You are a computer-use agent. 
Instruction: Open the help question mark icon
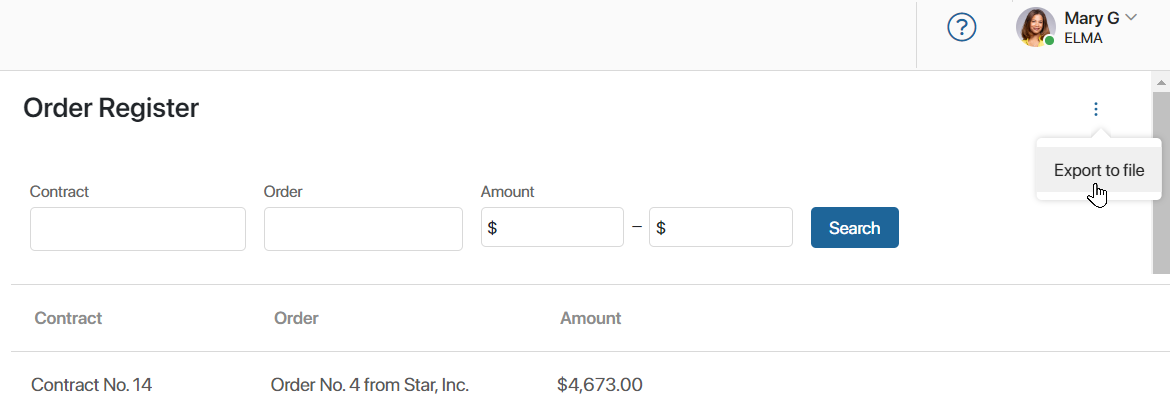tap(962, 28)
